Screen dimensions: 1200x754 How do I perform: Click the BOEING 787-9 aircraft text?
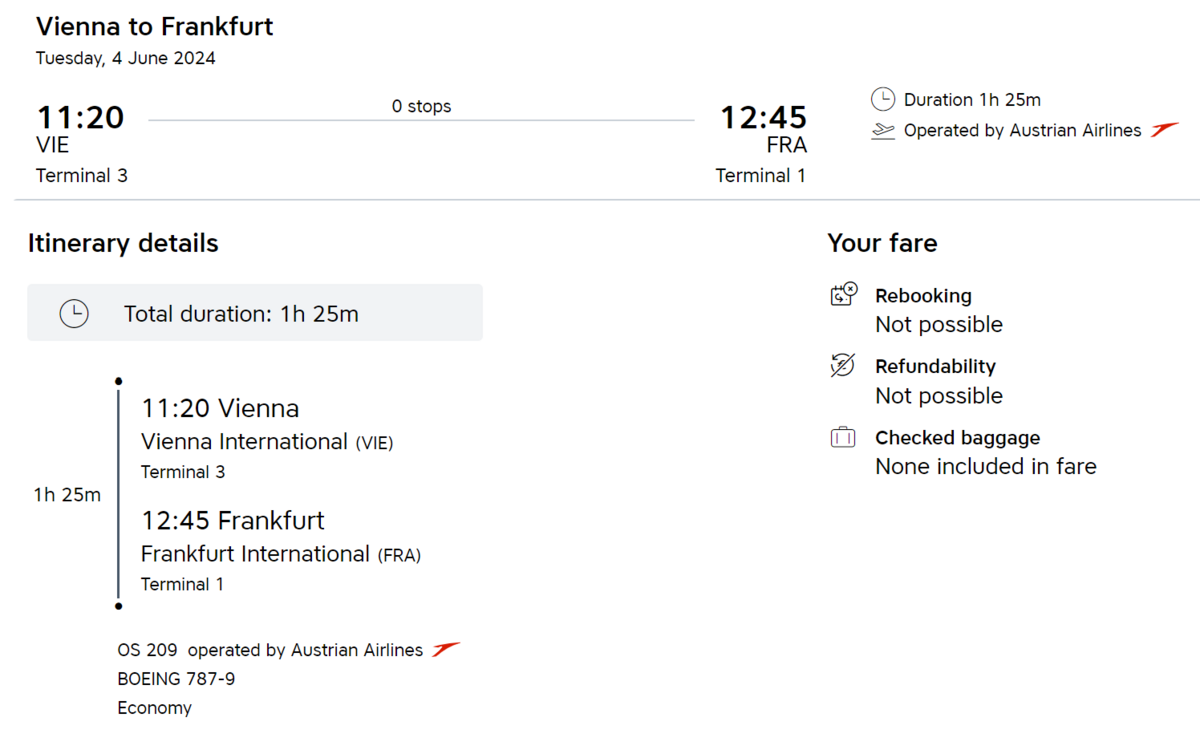point(176,679)
